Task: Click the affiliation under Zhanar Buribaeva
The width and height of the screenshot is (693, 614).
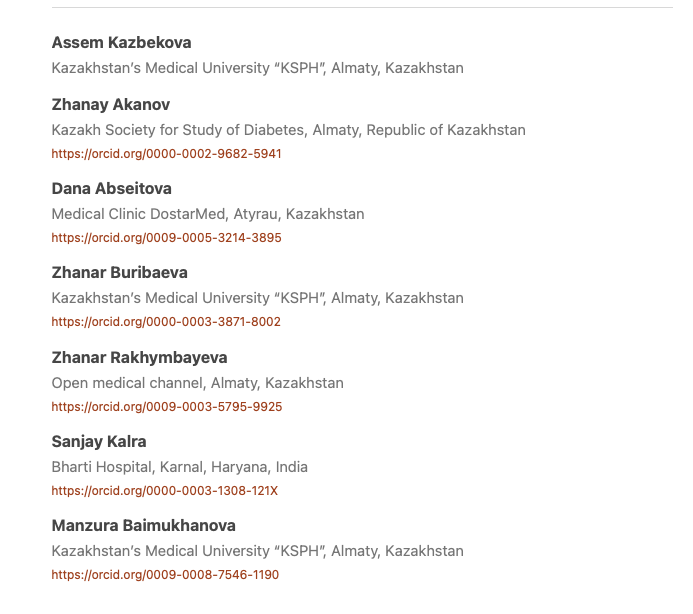Action: (257, 298)
